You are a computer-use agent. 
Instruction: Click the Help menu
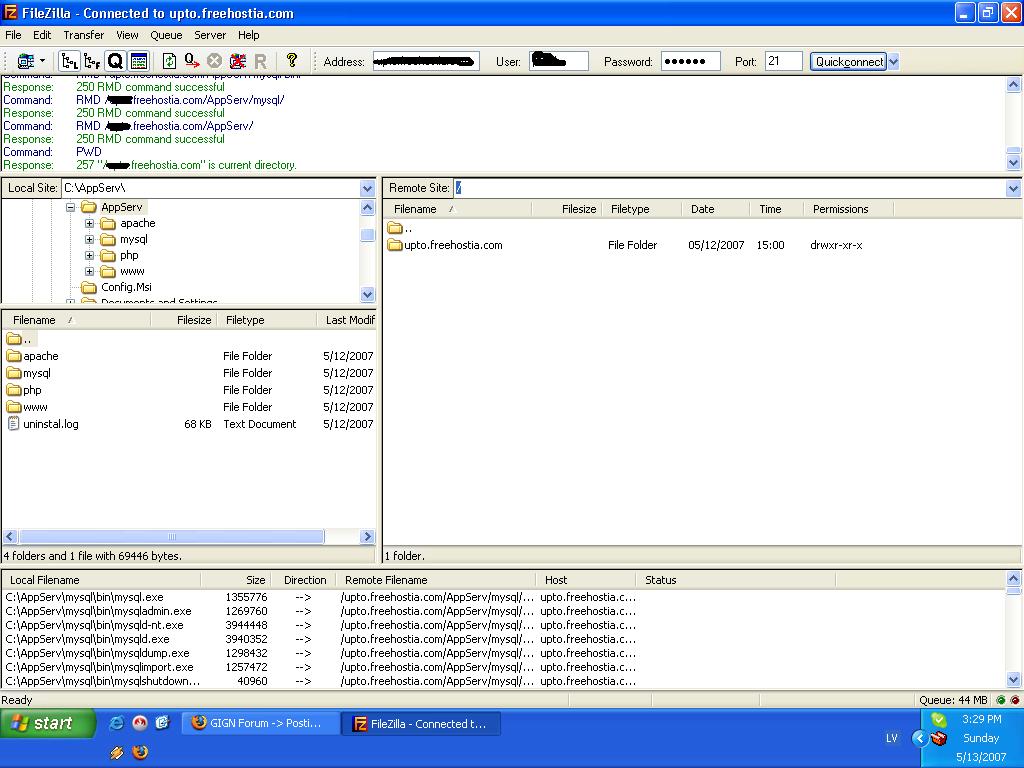point(248,35)
